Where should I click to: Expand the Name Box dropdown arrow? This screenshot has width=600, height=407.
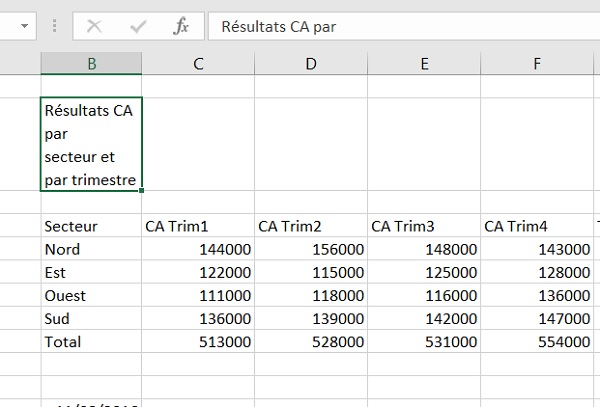click(24, 26)
